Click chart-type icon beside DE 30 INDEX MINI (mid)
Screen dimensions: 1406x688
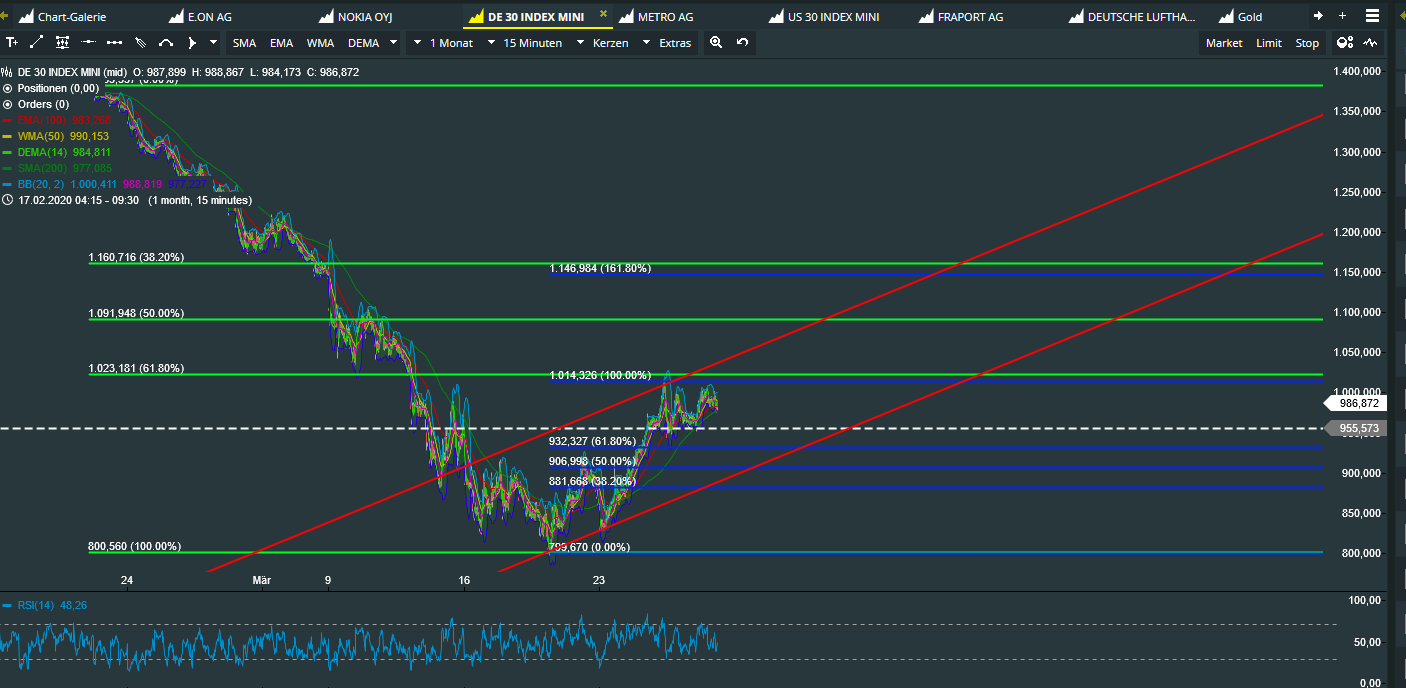point(7,72)
